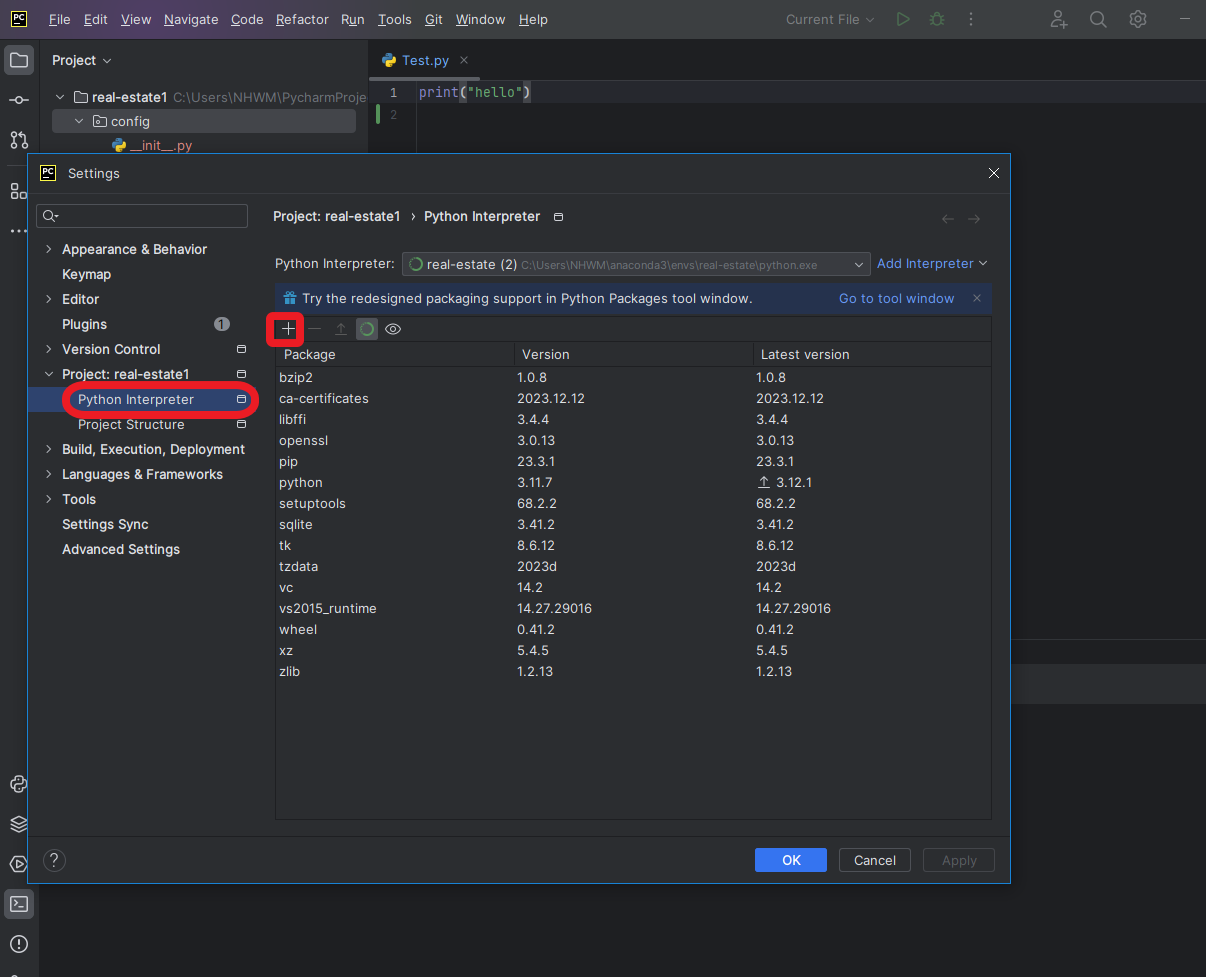Open the Refactor menu
This screenshot has width=1206, height=977.
pos(302,19)
